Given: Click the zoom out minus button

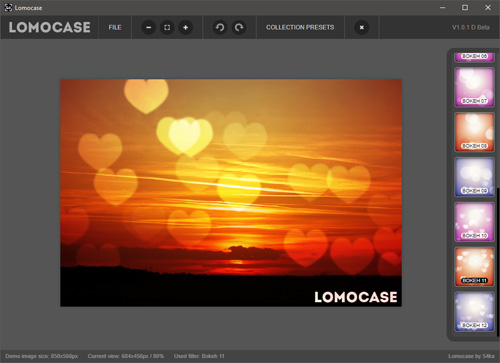Looking at the screenshot, I should (x=149, y=27).
